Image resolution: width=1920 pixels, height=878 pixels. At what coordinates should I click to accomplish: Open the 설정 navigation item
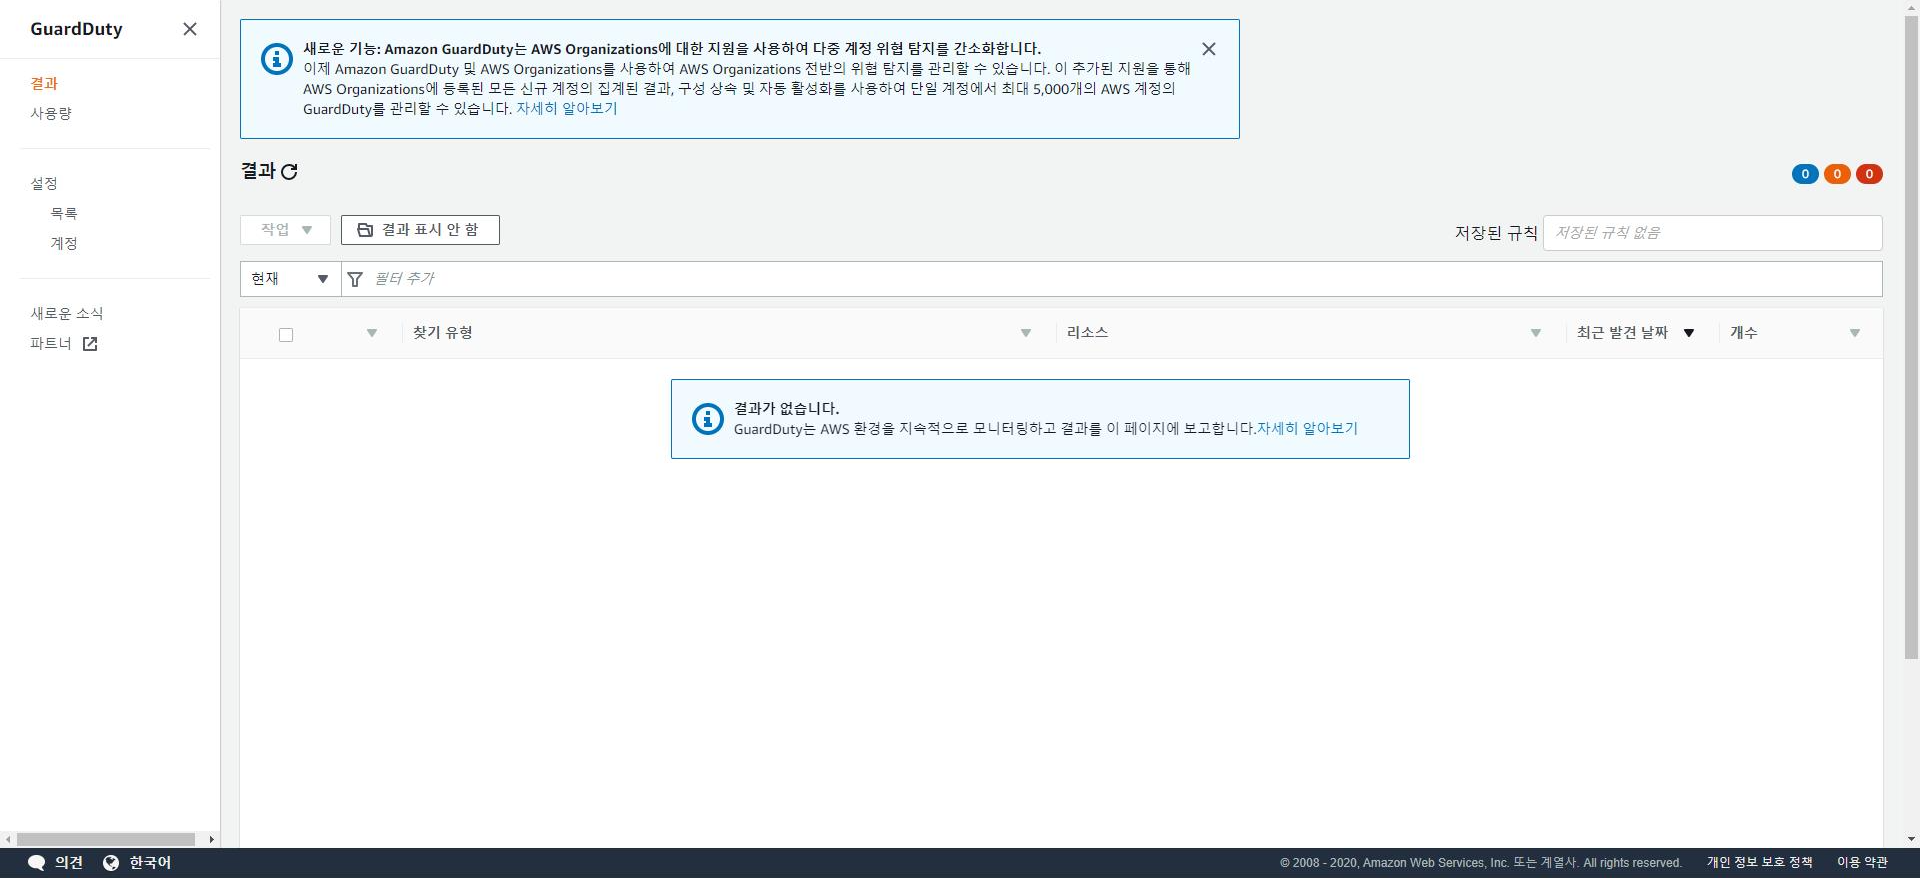[x=44, y=184]
